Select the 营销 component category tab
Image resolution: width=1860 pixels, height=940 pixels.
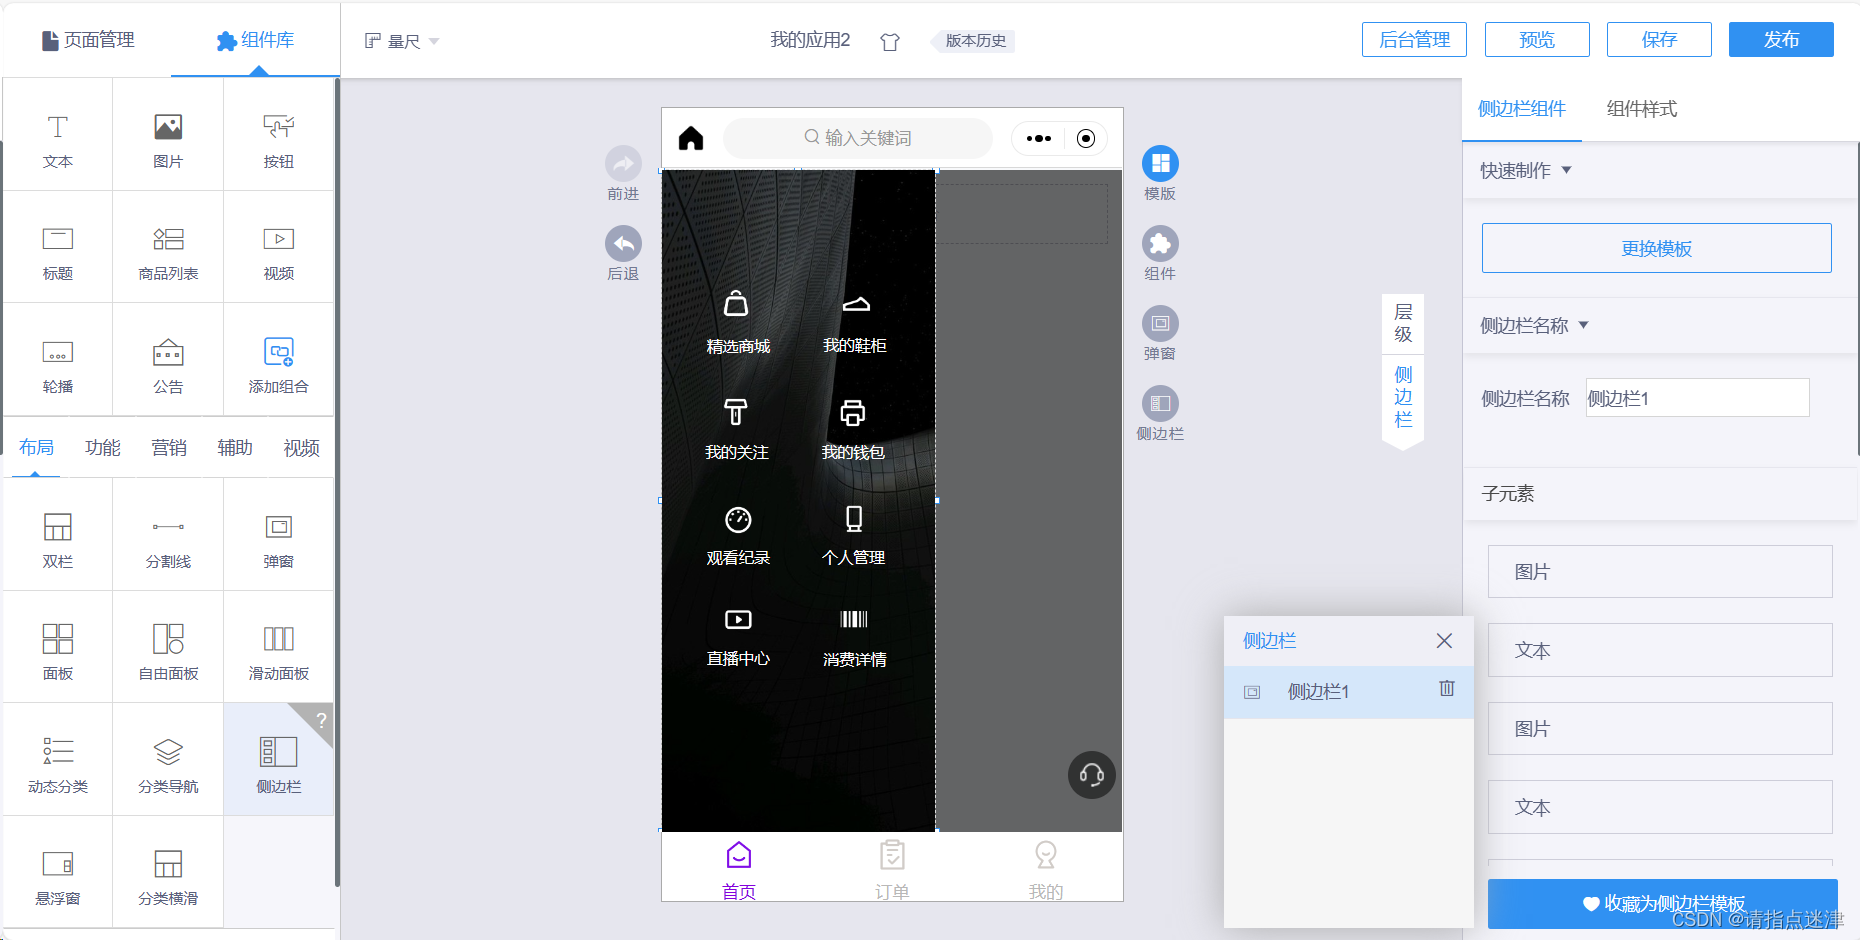pos(169,447)
